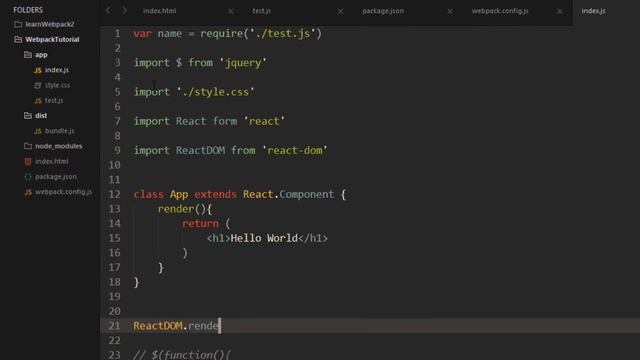Open test.js in the sidebar tree

point(54,100)
